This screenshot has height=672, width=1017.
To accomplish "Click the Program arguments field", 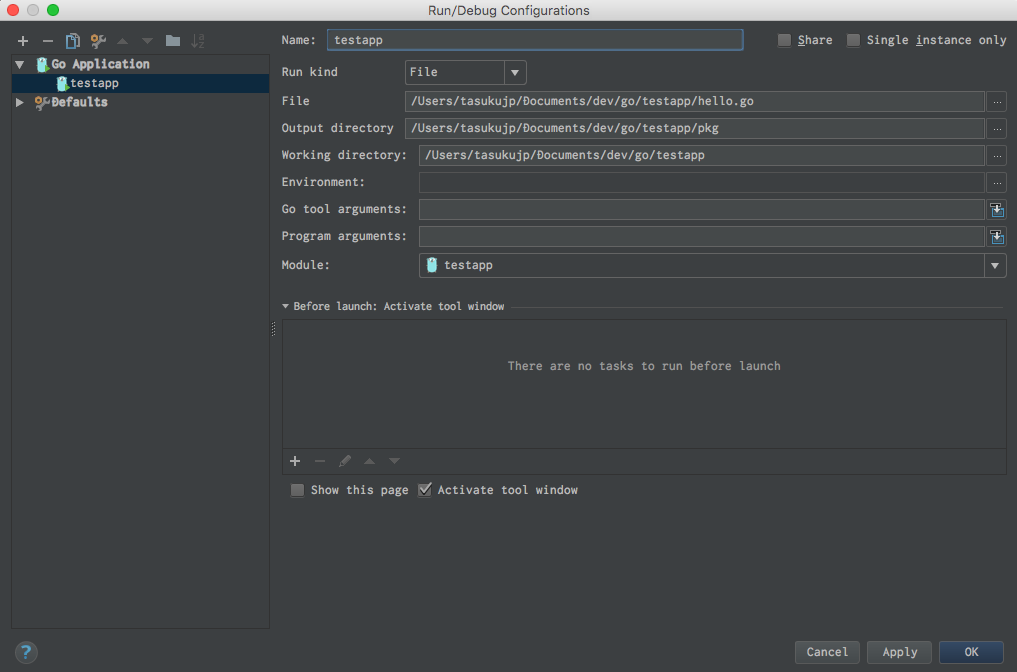I will click(702, 237).
